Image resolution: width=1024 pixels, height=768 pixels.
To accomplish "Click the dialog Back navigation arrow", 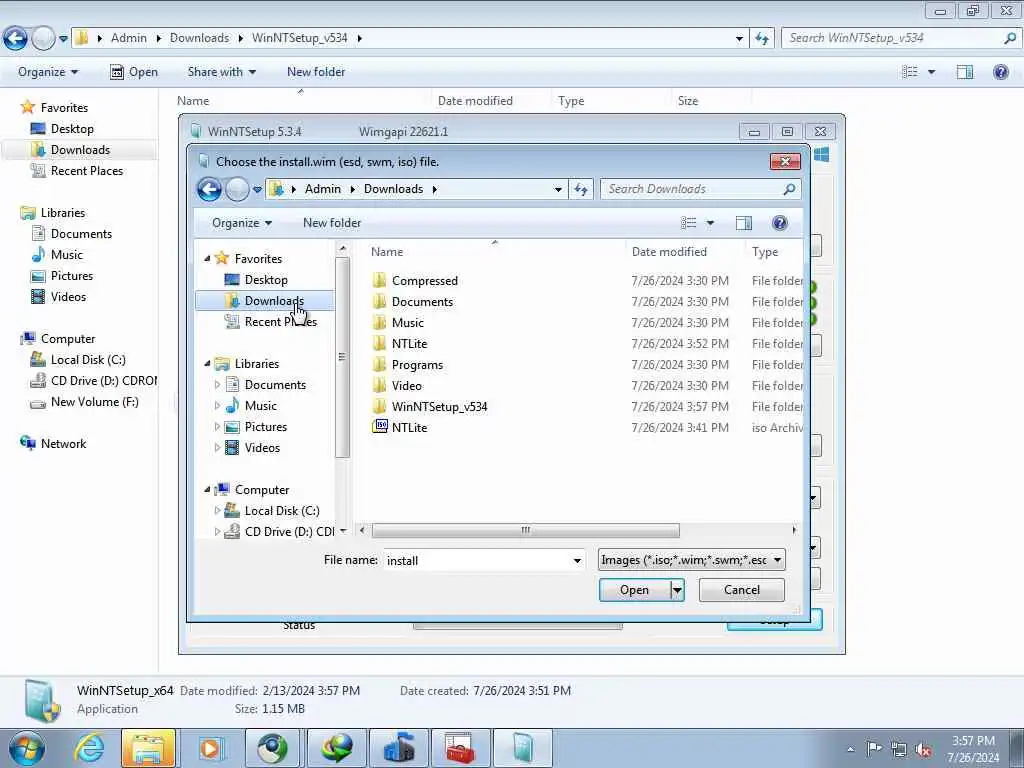I will (210, 189).
